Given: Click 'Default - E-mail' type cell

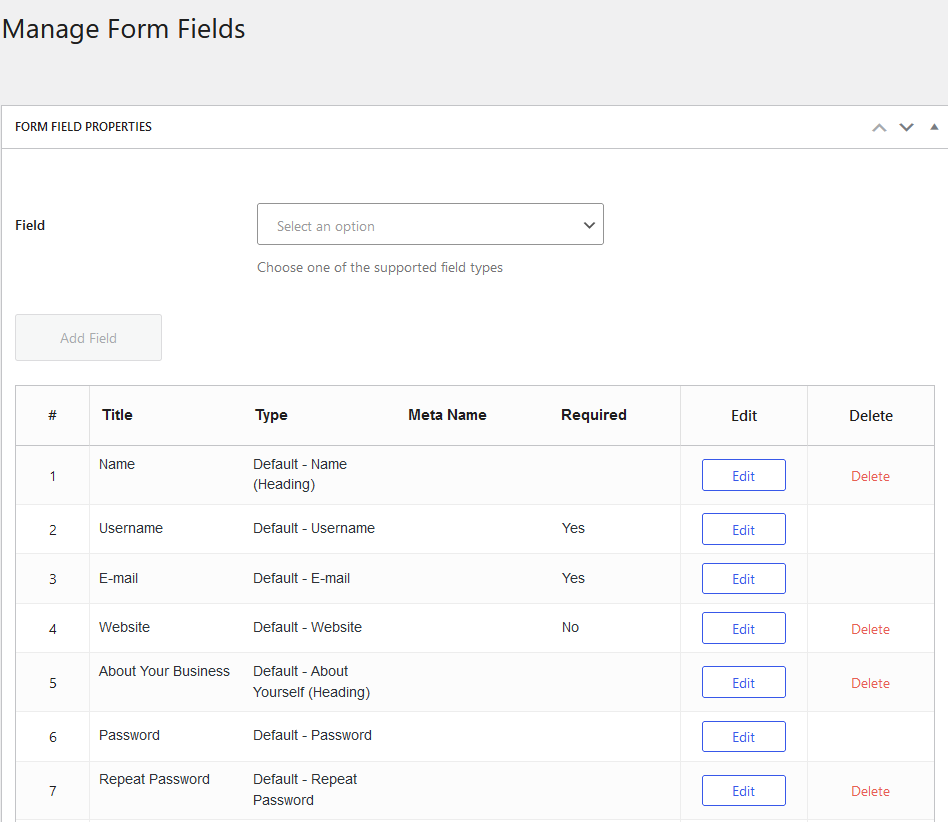Looking at the screenshot, I should [301, 578].
